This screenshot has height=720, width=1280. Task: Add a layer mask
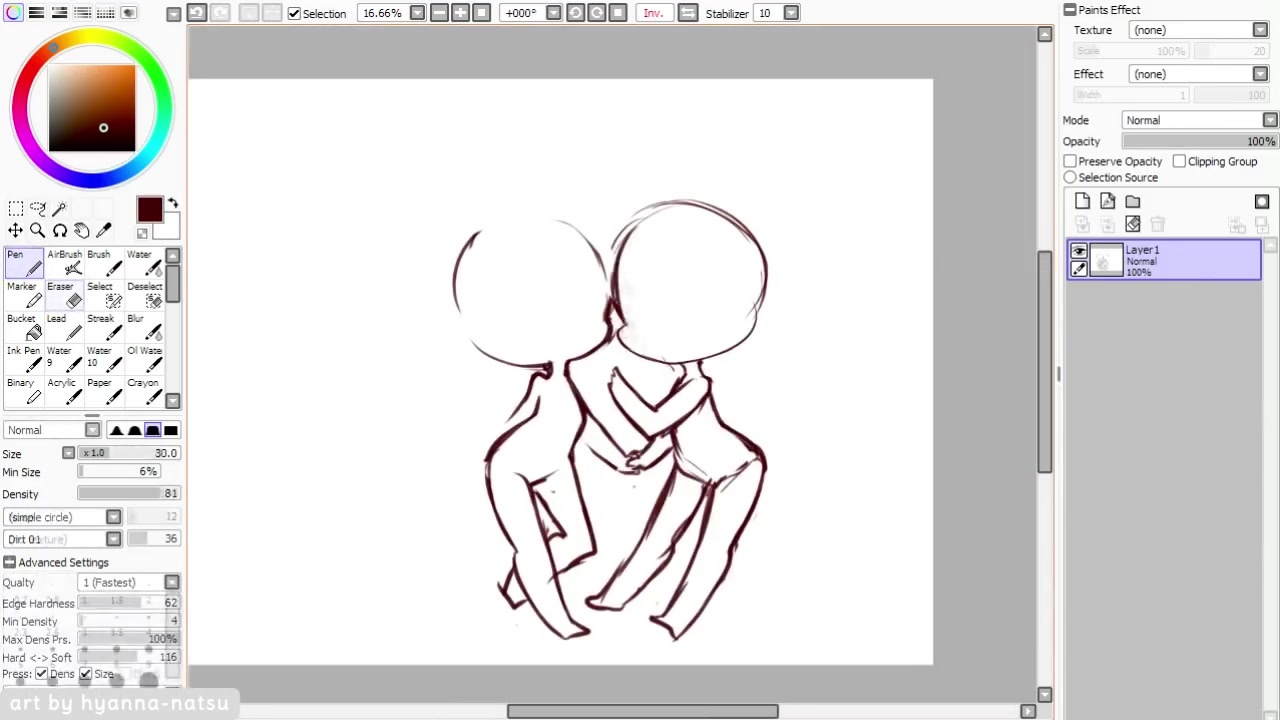pos(1262,201)
